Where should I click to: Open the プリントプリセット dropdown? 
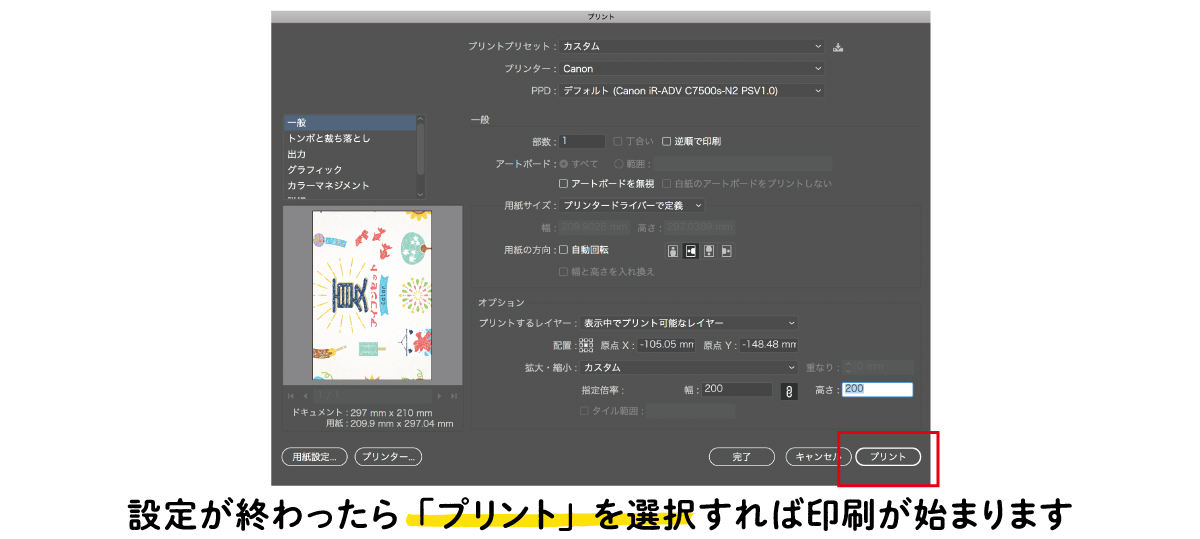(691, 46)
